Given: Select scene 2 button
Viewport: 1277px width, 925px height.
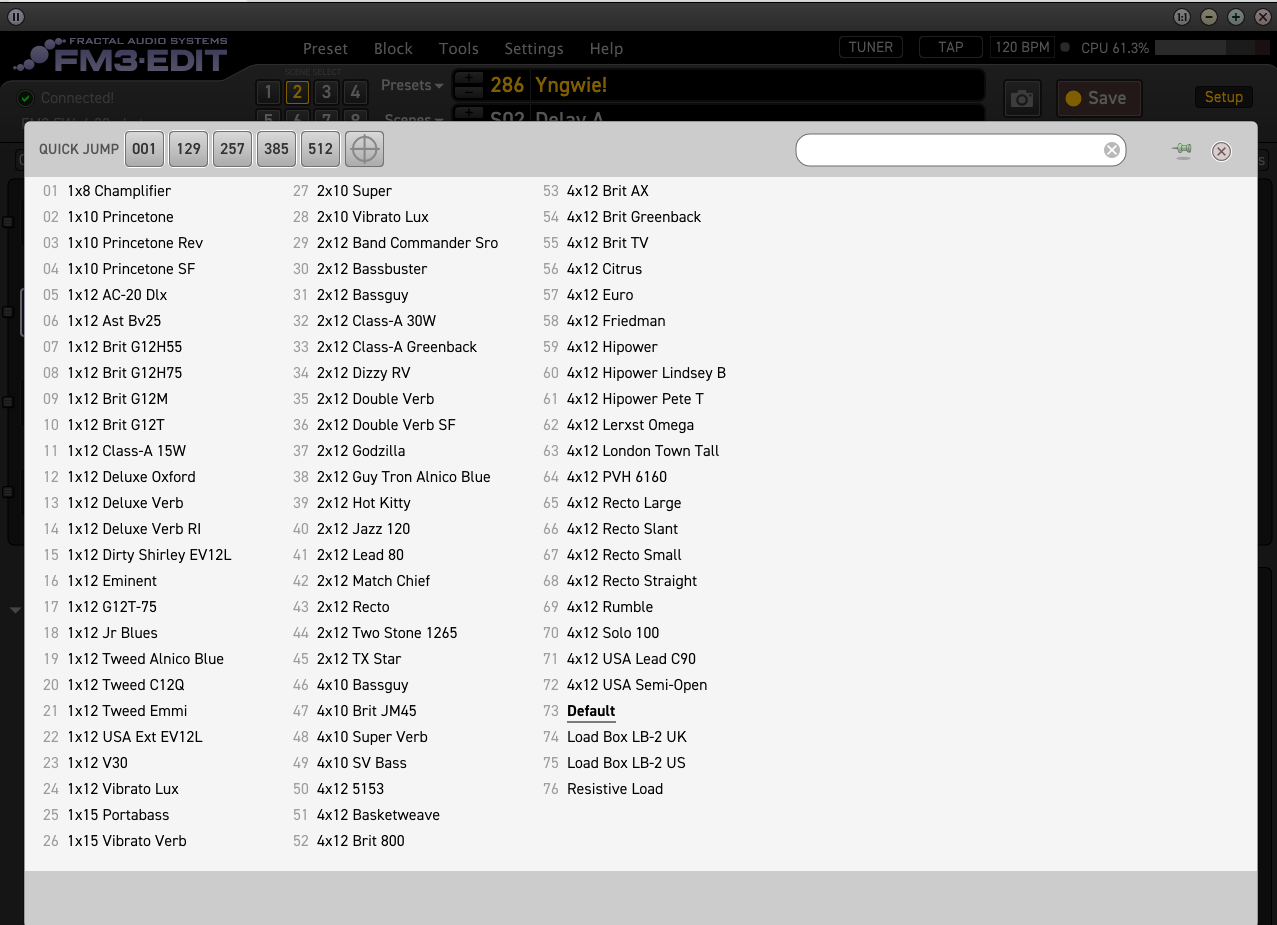Looking at the screenshot, I should tap(297, 93).
